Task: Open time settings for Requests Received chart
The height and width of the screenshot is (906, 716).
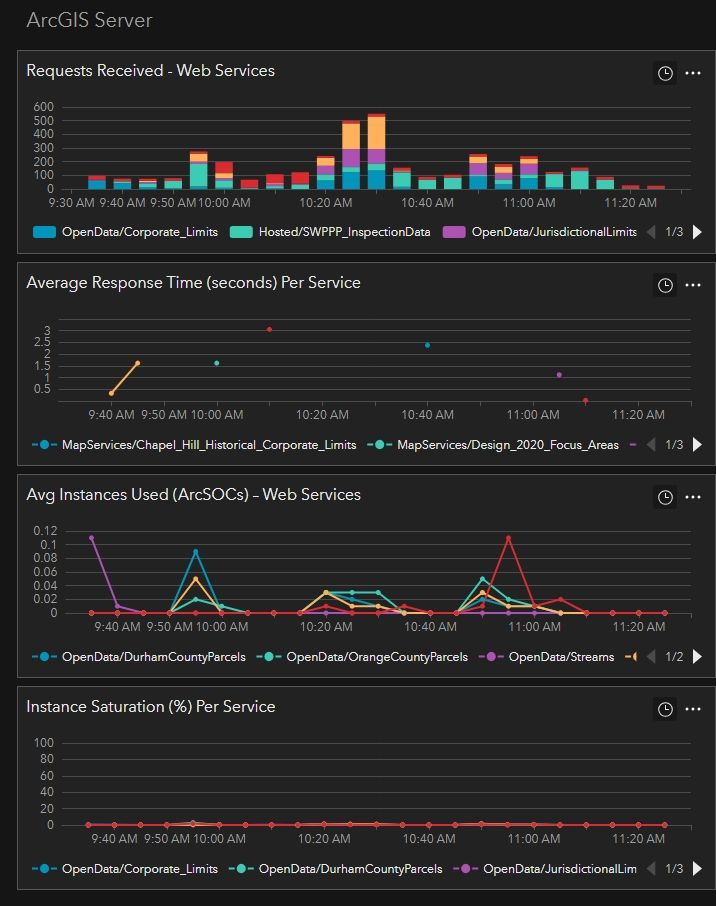Action: coord(665,73)
